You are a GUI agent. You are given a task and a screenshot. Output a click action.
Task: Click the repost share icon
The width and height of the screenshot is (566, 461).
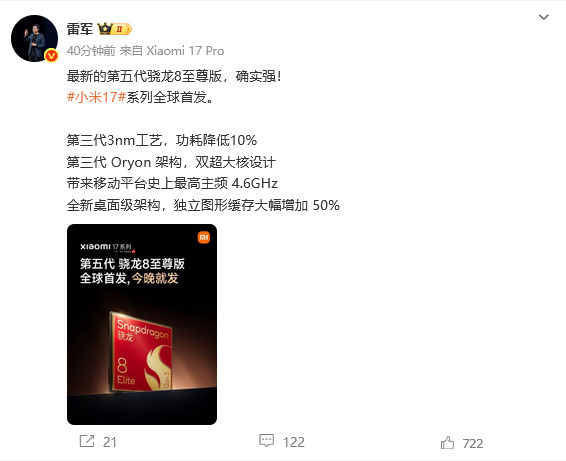[87, 441]
